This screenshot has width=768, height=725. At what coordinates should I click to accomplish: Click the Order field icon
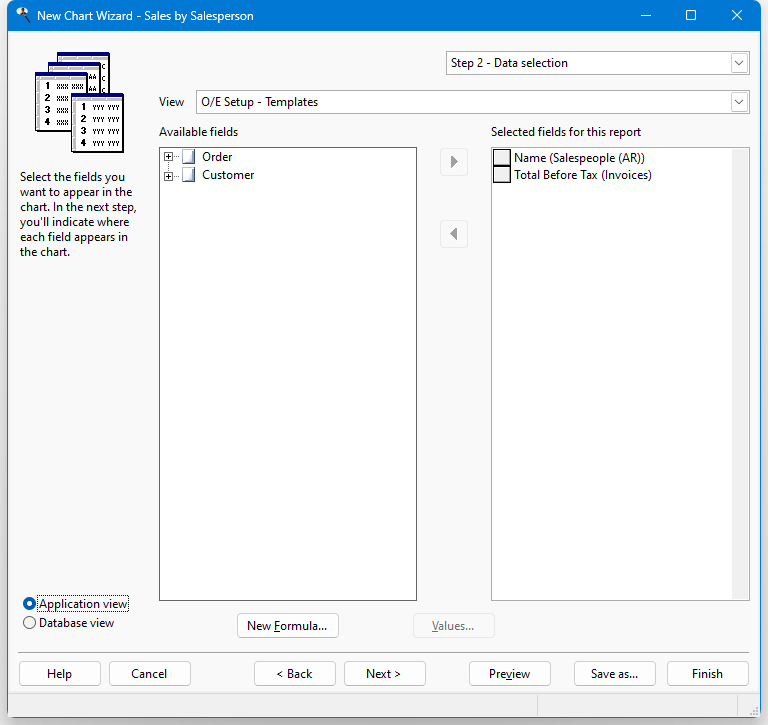(x=189, y=157)
